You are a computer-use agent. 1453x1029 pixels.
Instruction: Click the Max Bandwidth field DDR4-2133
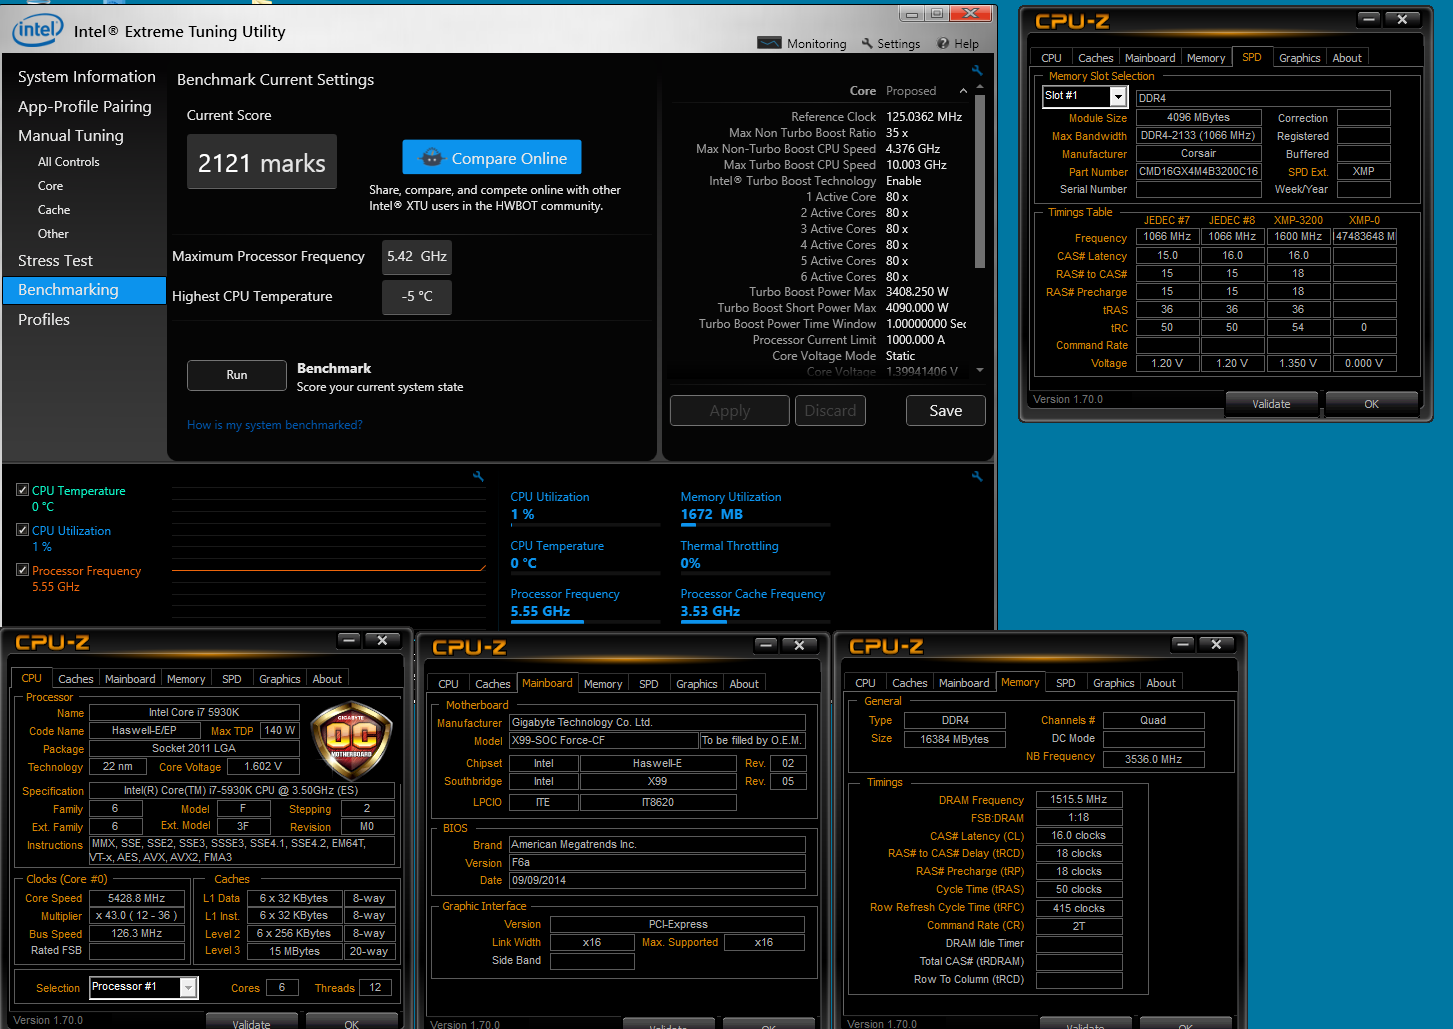click(x=1198, y=136)
